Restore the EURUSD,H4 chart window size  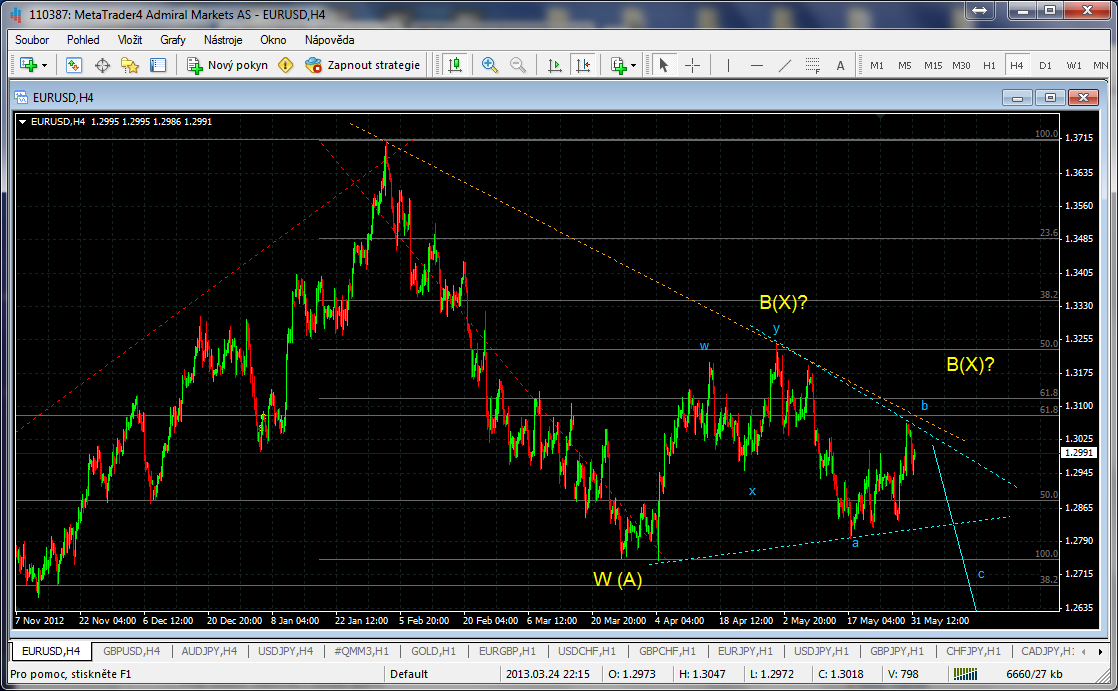click(x=1050, y=98)
